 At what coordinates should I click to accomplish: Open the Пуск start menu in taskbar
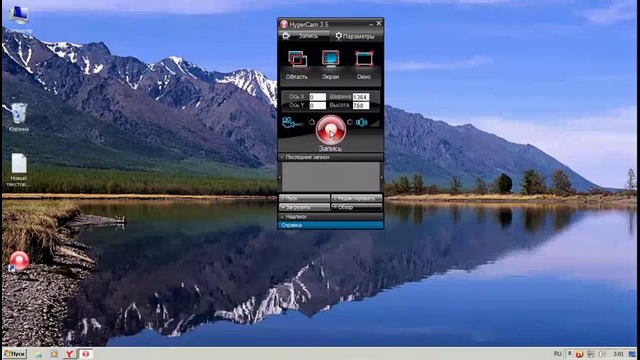click(x=15, y=354)
